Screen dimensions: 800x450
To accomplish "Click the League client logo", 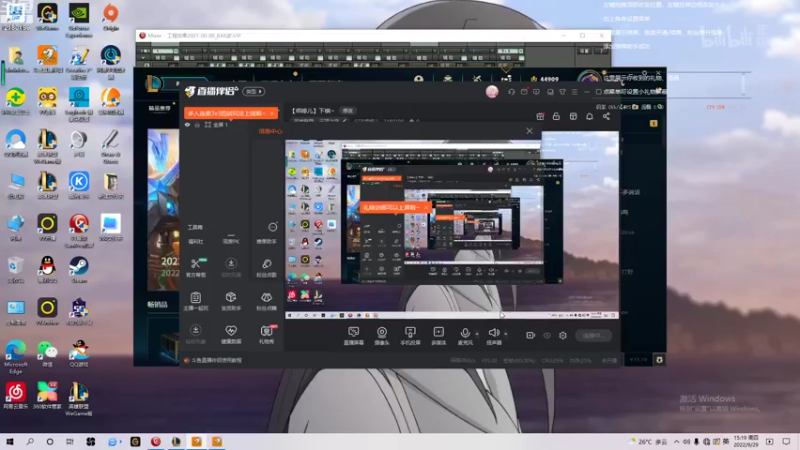I will tap(154, 83).
